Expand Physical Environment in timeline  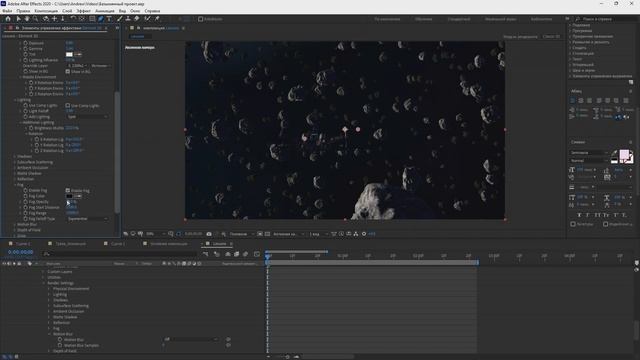pyautogui.click(x=49, y=289)
